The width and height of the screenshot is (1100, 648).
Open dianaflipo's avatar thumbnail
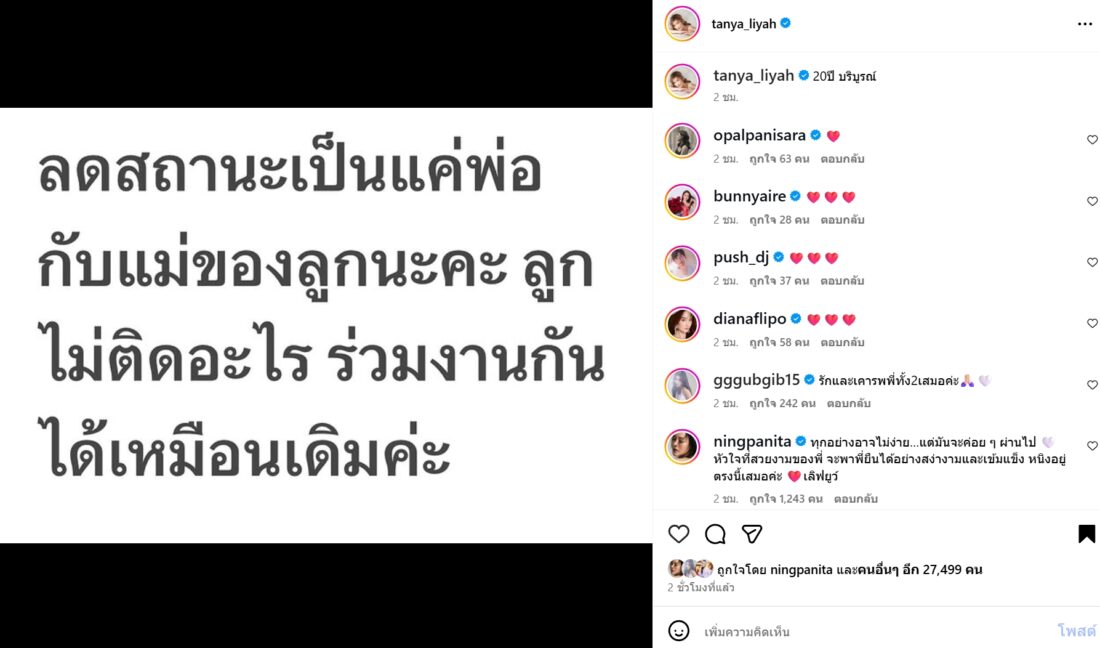point(682,324)
